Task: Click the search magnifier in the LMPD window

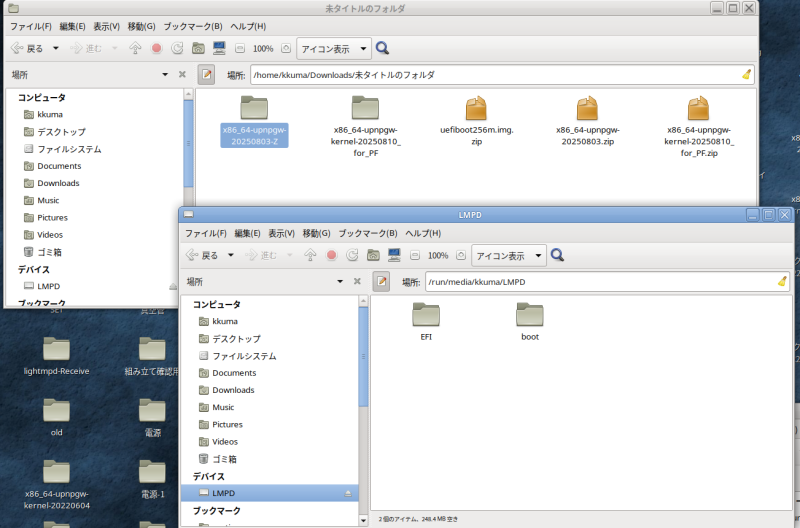Action: point(558,255)
